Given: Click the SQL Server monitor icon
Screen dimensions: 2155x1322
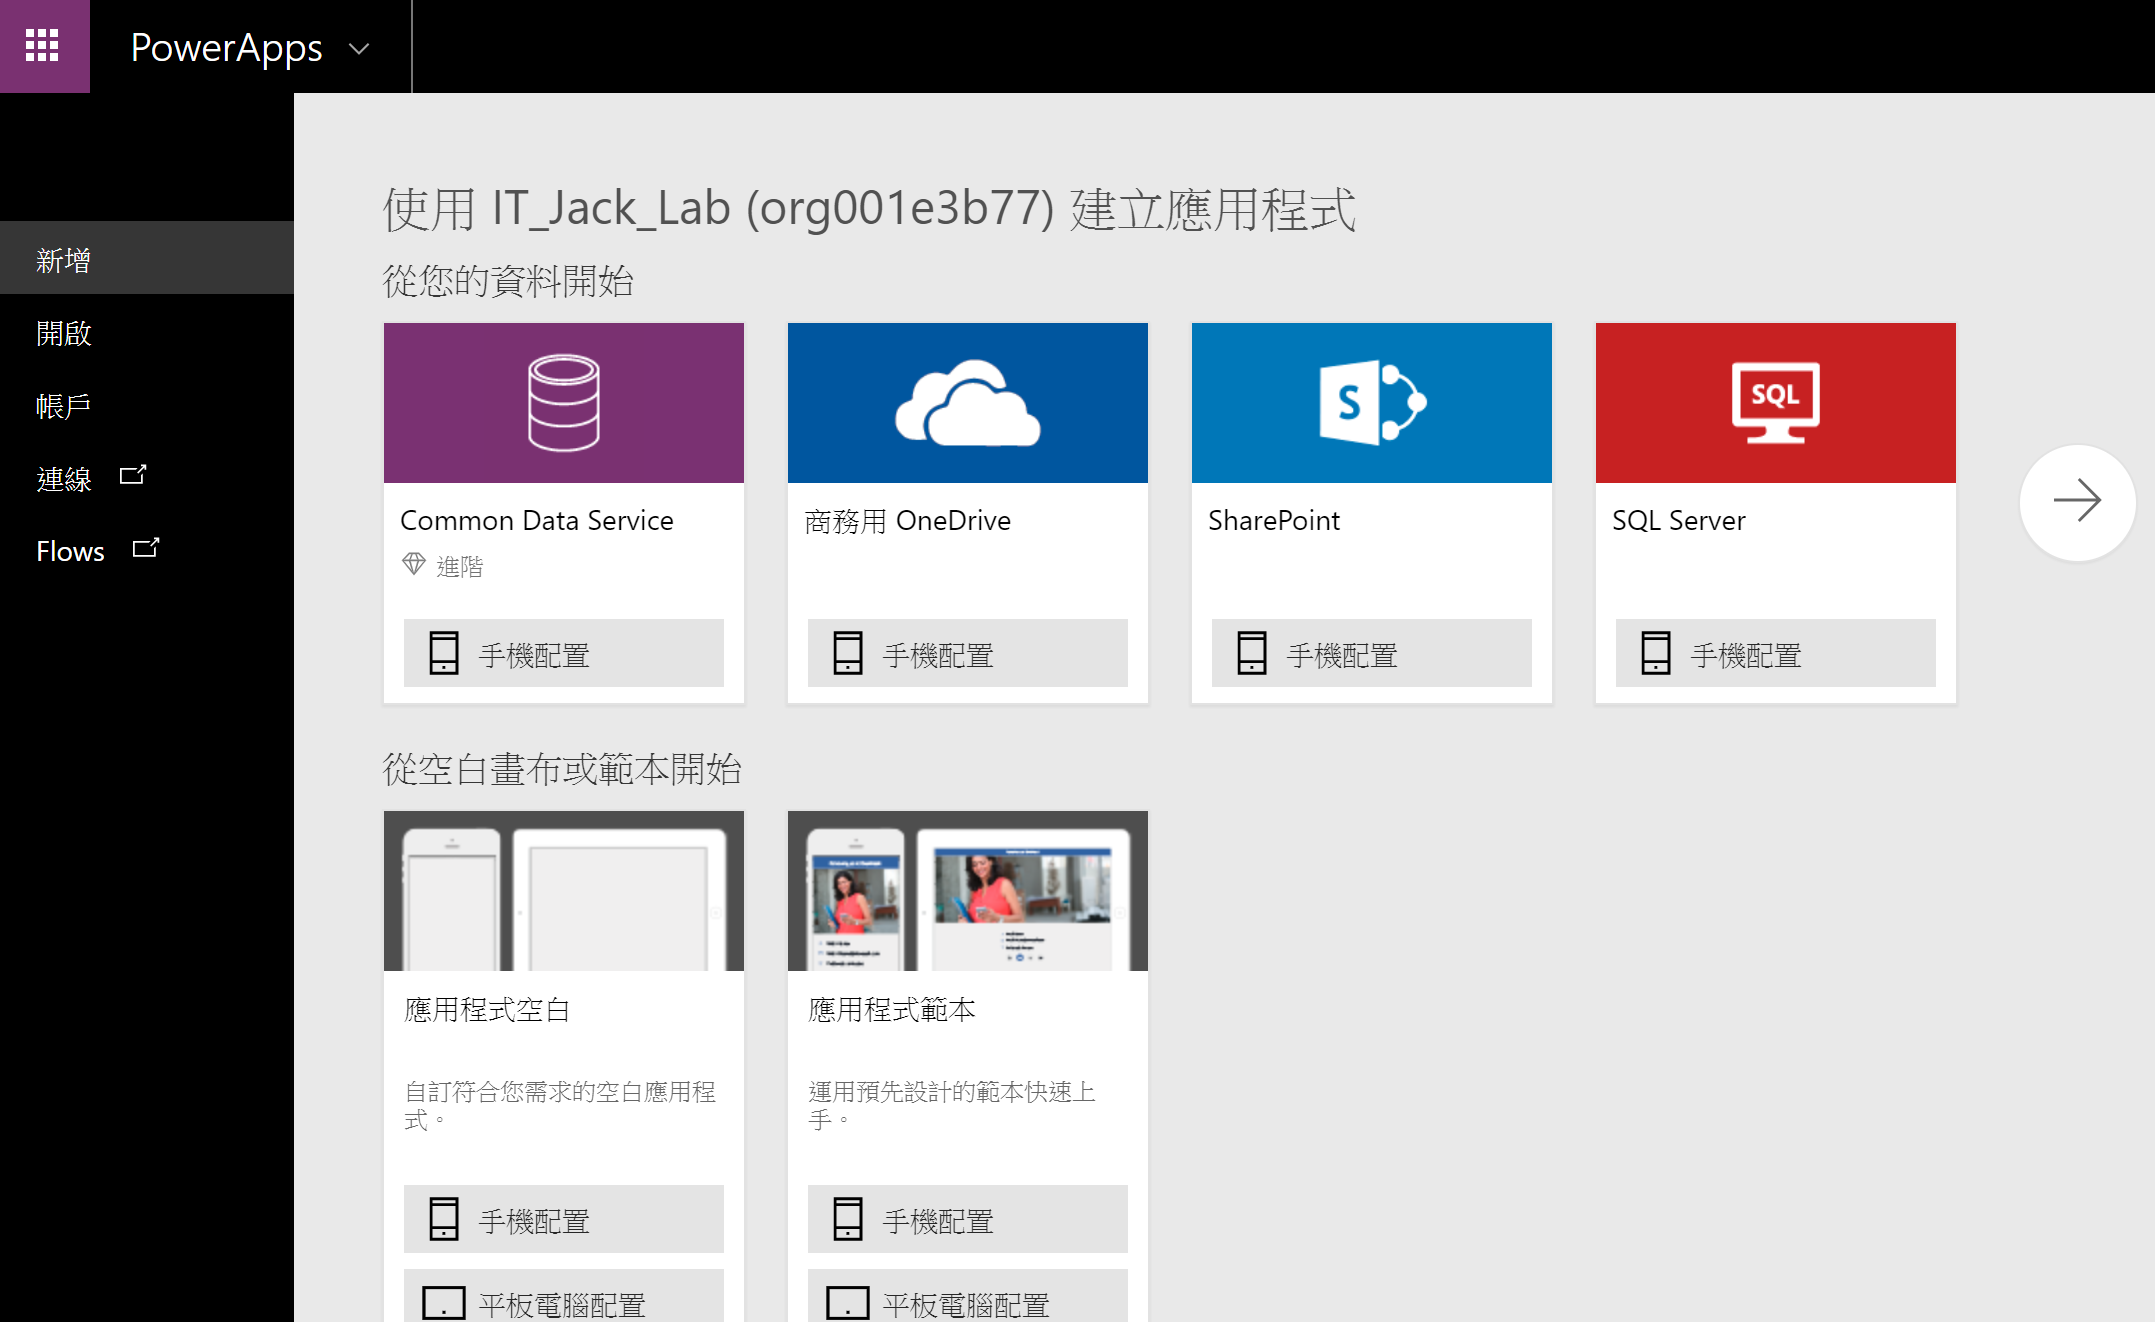Looking at the screenshot, I should click(1776, 403).
